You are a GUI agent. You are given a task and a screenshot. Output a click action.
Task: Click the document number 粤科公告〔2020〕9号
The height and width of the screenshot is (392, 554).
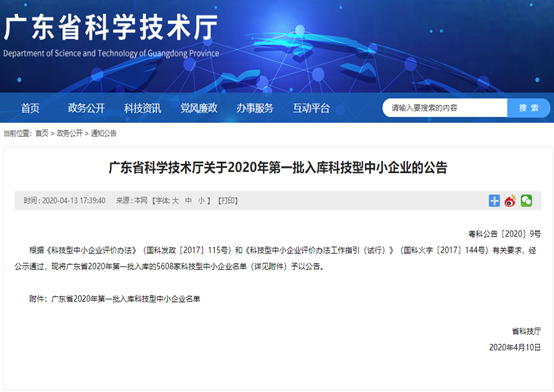pos(505,234)
